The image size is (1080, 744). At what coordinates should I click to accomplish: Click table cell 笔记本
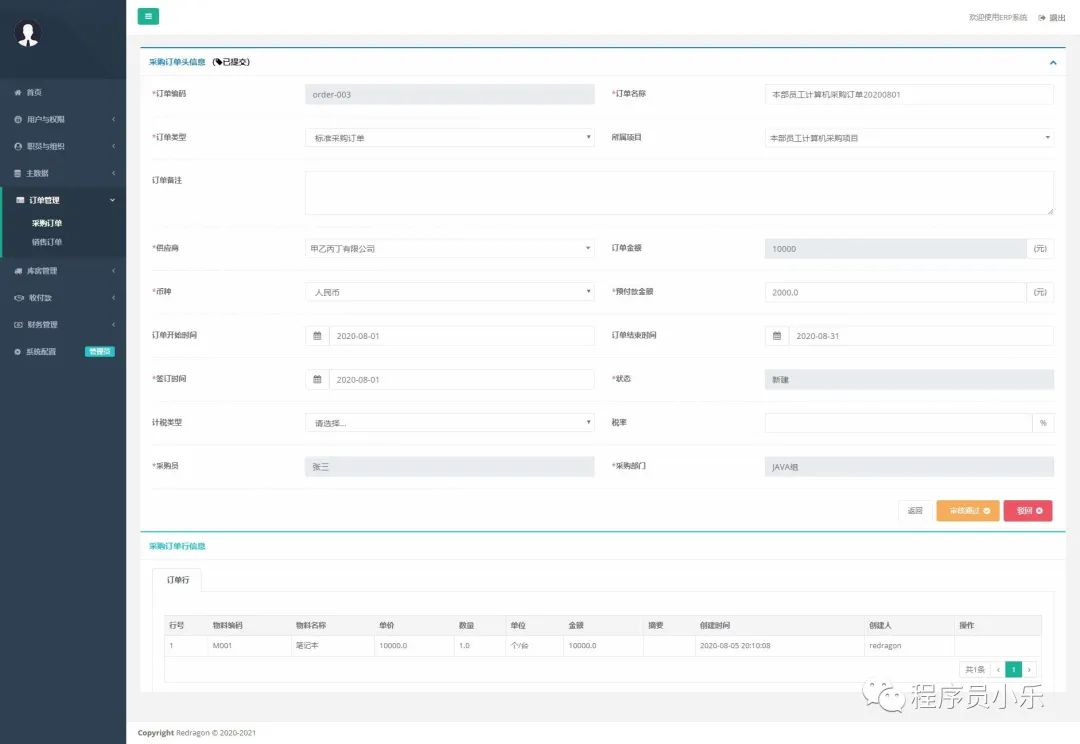tap(333, 645)
